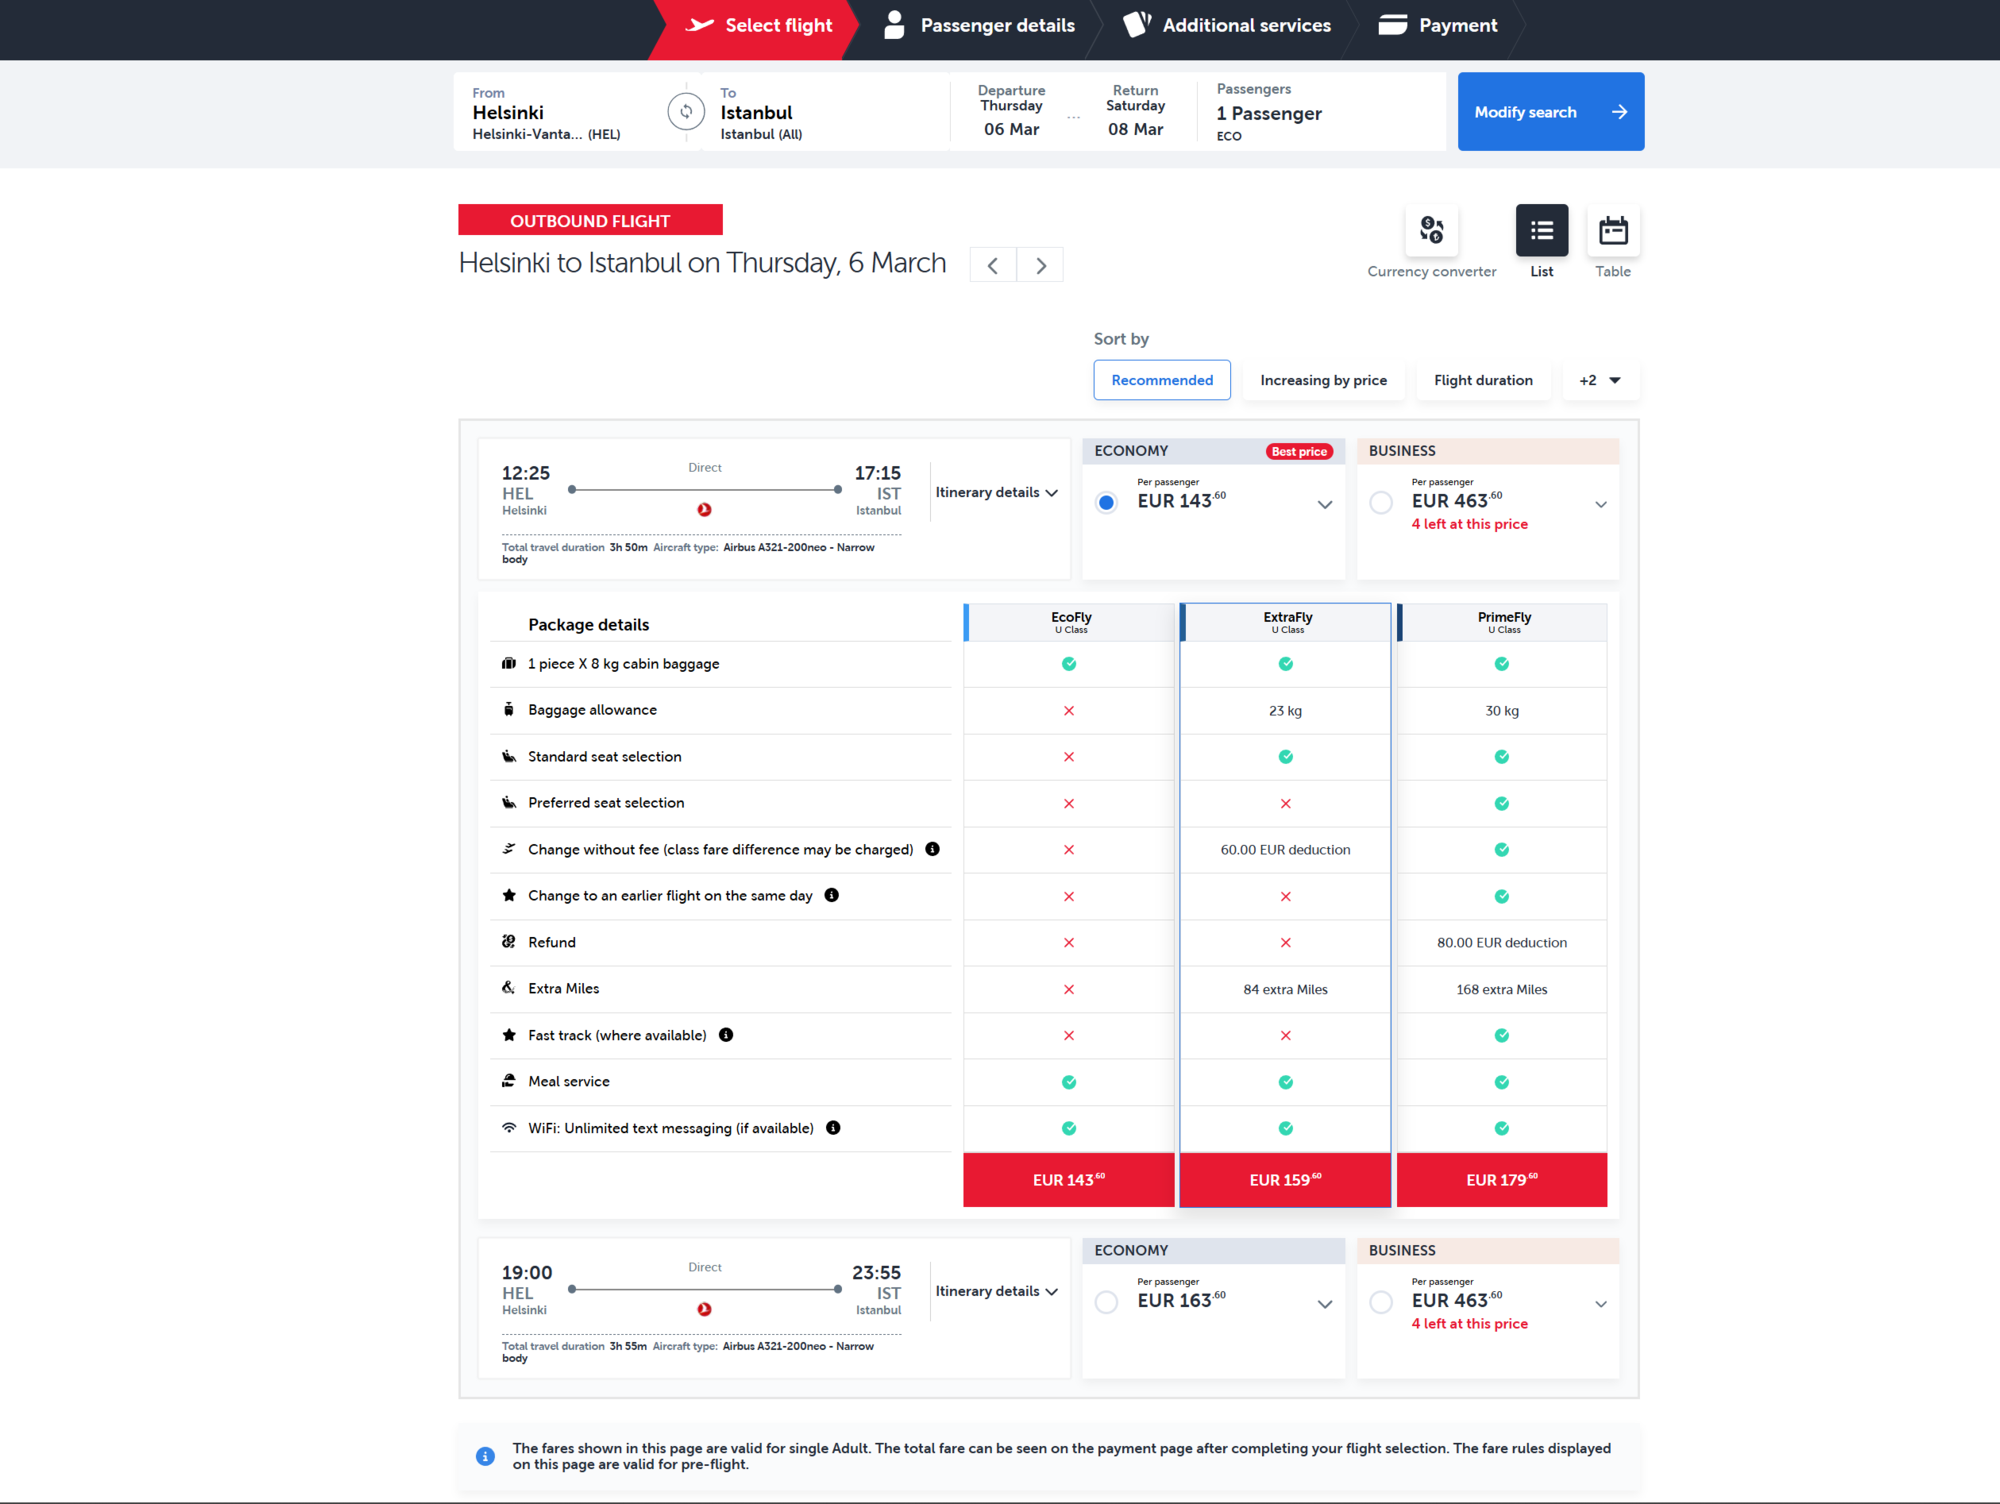
Task: Click info icon beside WiFi text messaging
Action: (833, 1128)
